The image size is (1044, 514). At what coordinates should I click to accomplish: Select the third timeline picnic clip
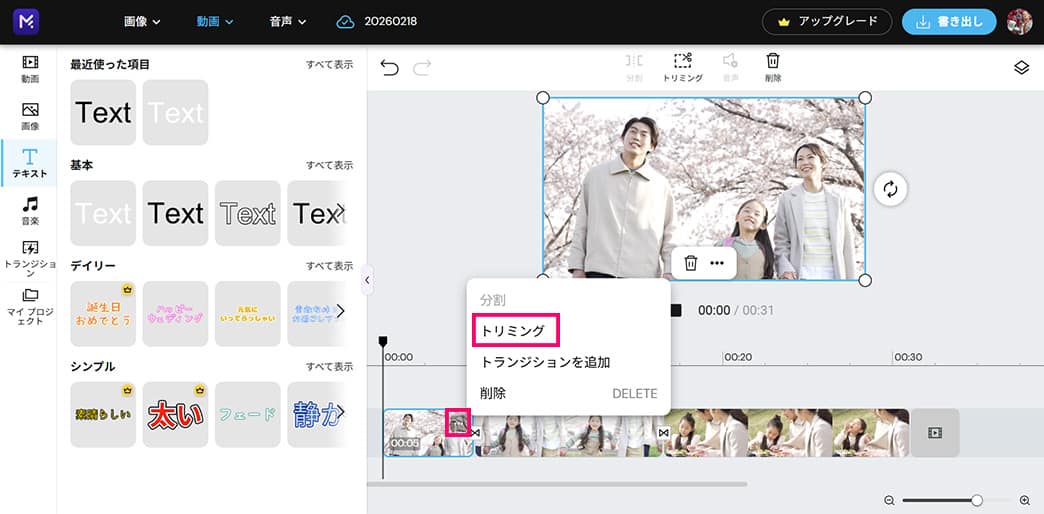[x=788, y=433]
